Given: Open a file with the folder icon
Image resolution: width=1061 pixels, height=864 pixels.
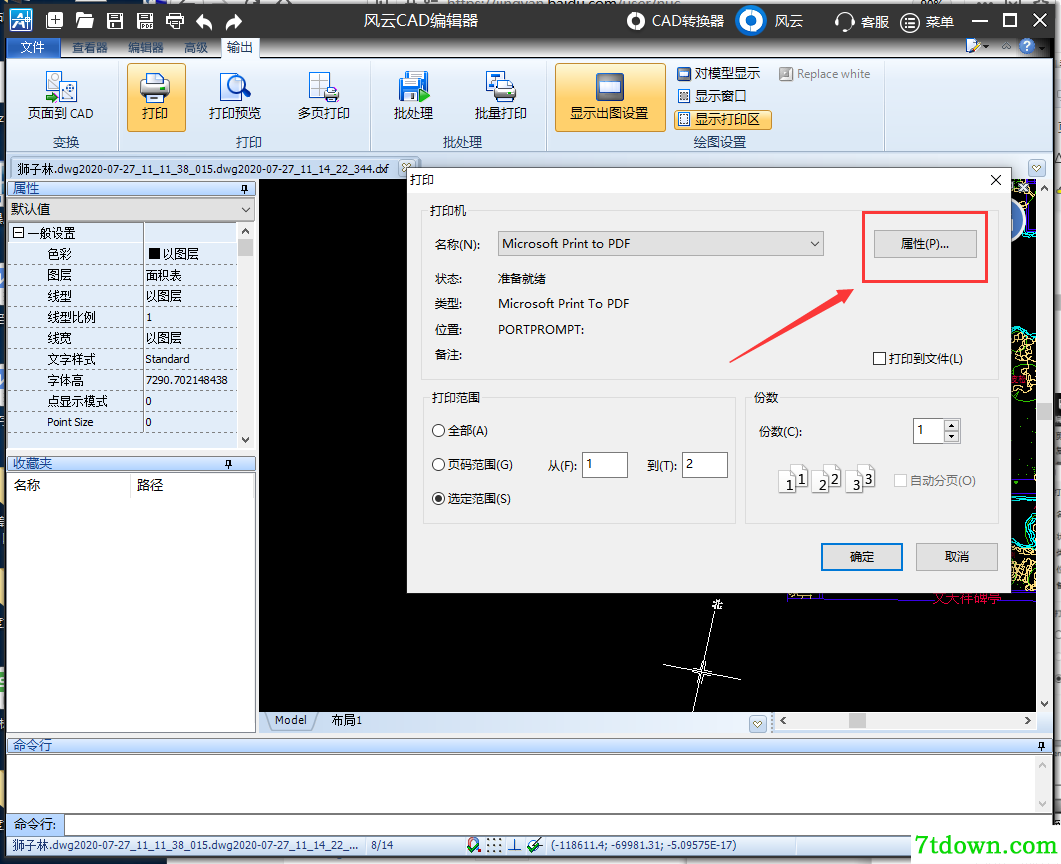Looking at the screenshot, I should (x=85, y=21).
